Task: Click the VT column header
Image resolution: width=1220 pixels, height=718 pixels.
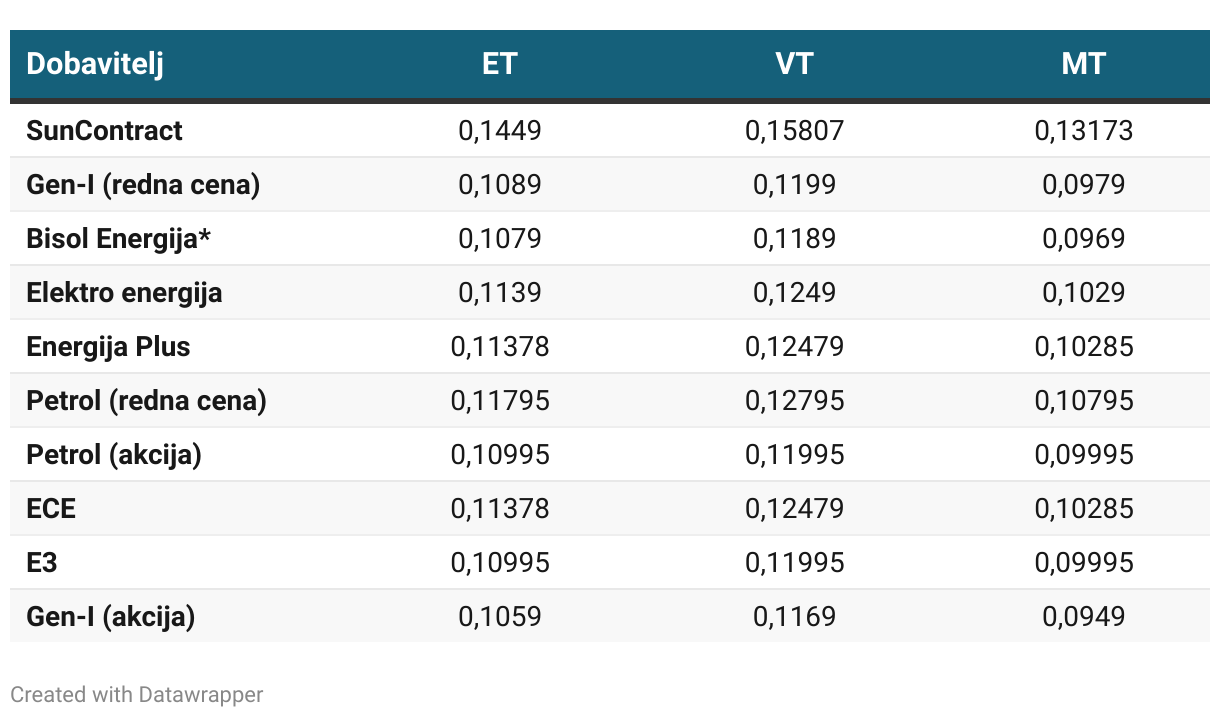Action: click(794, 64)
